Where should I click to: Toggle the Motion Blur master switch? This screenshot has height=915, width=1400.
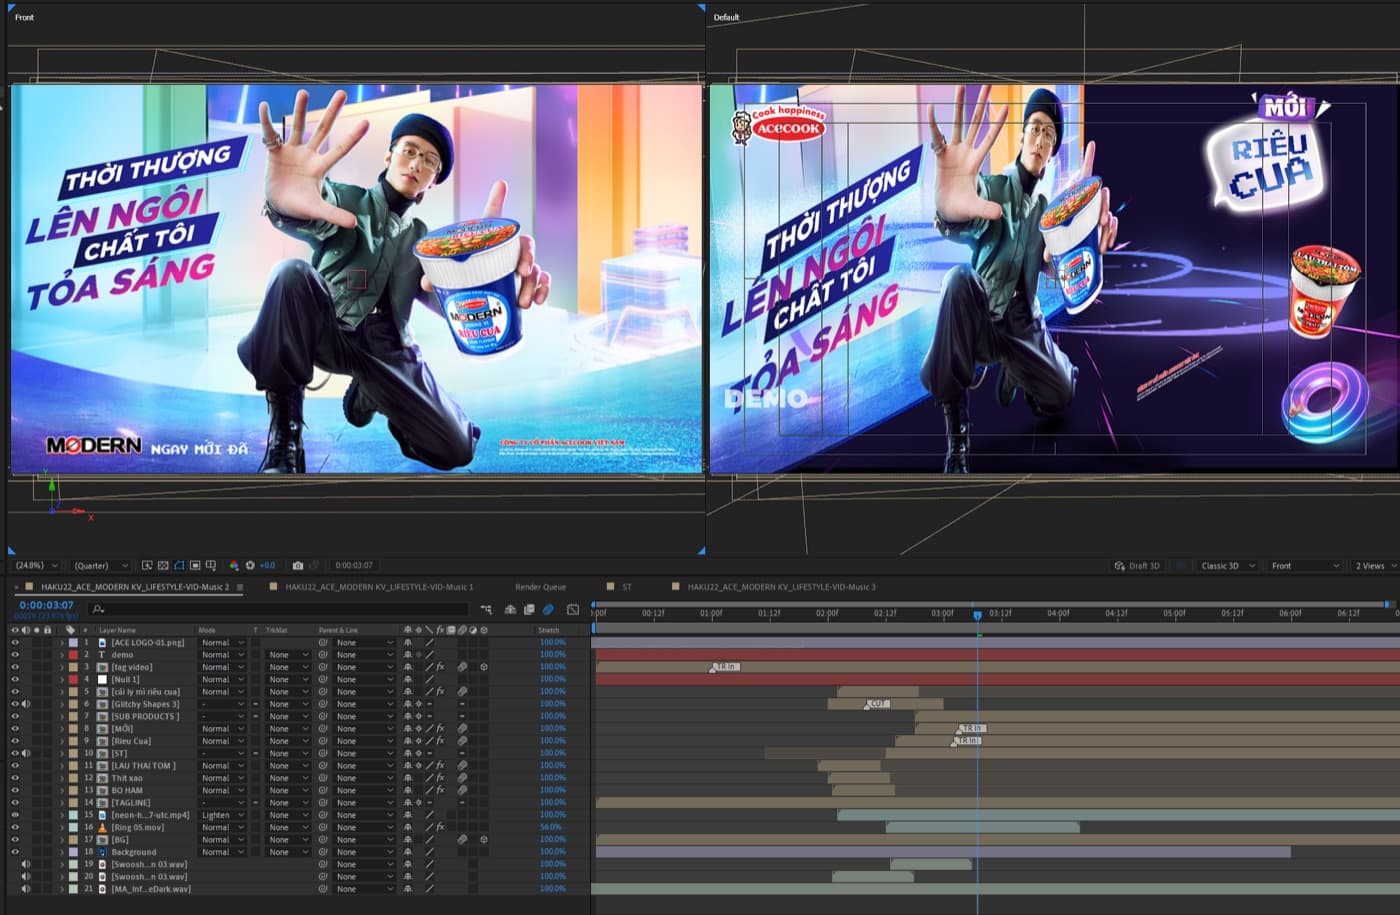[548, 609]
